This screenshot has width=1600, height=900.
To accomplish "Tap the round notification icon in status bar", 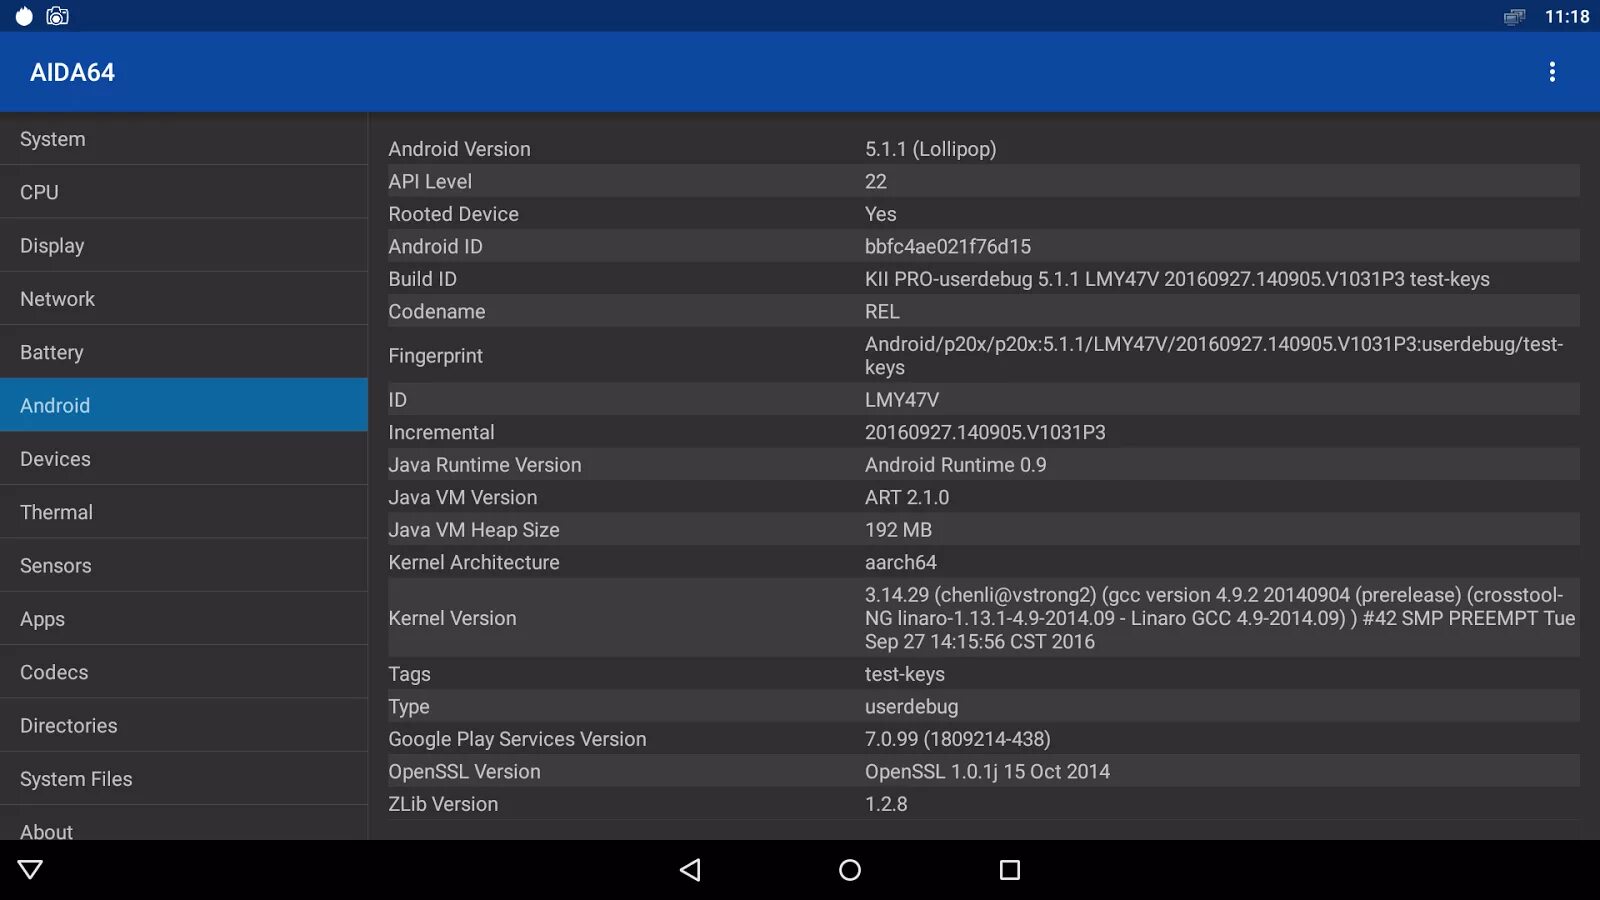I will [x=24, y=16].
